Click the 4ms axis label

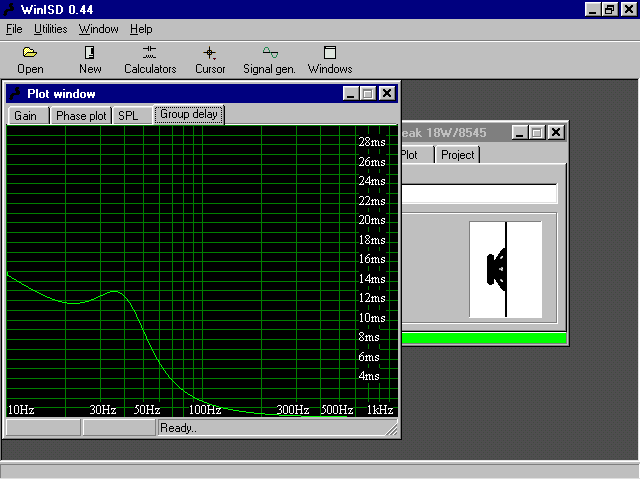coord(369,376)
